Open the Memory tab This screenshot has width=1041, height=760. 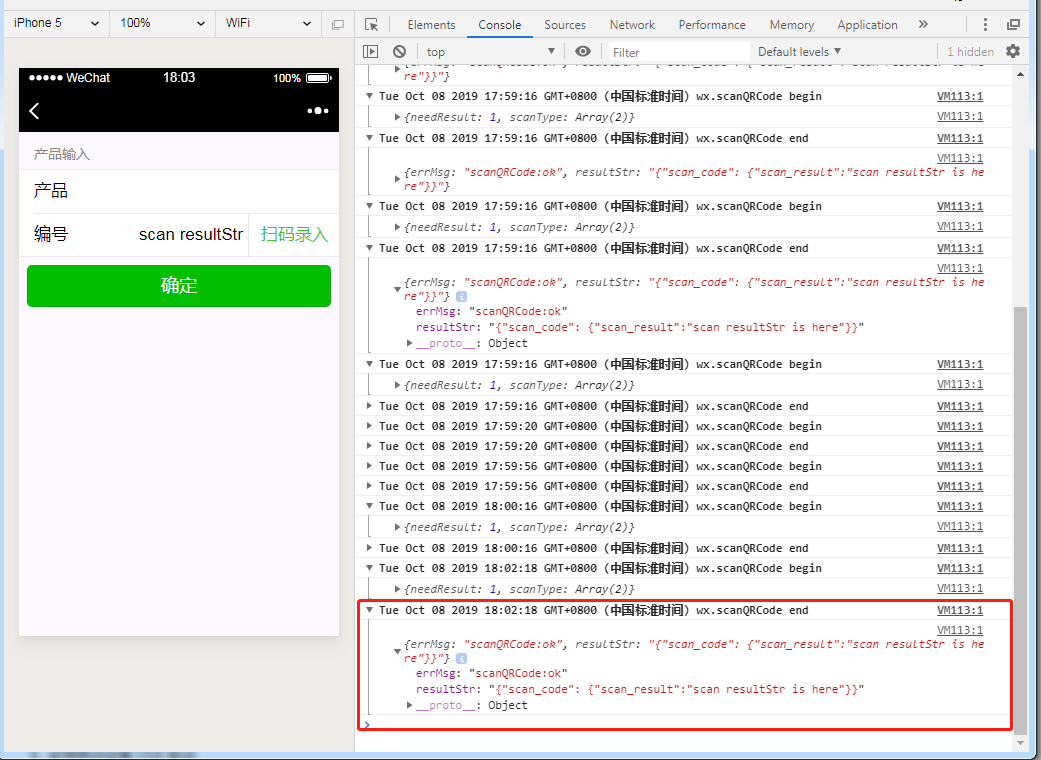pyautogui.click(x=791, y=25)
